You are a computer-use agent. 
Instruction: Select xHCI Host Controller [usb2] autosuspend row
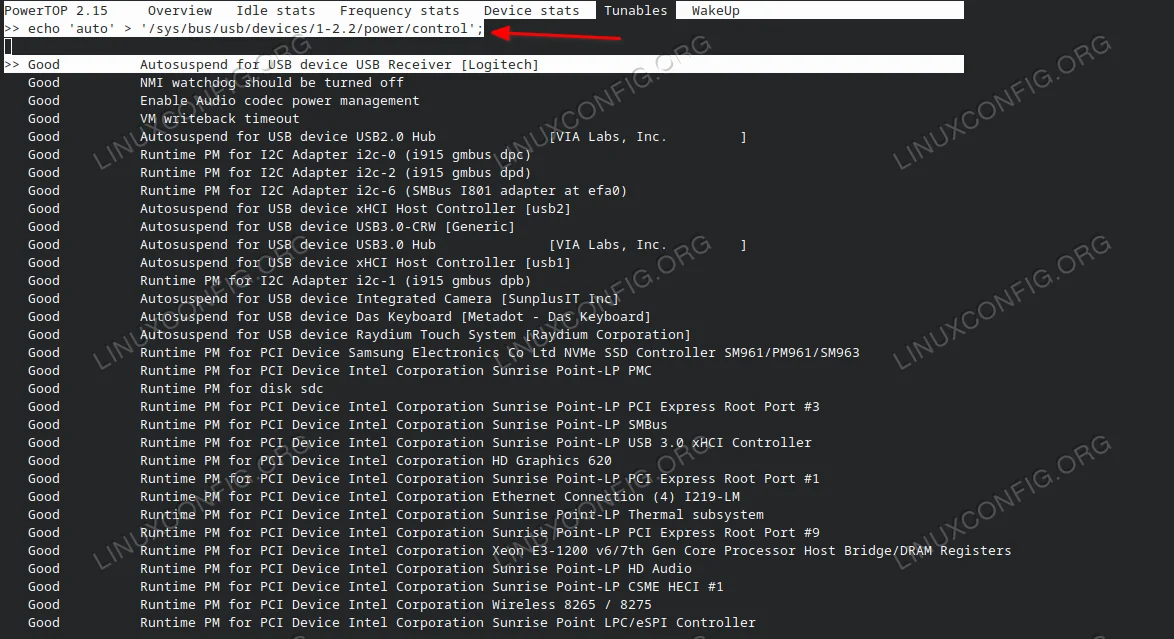[299, 208]
